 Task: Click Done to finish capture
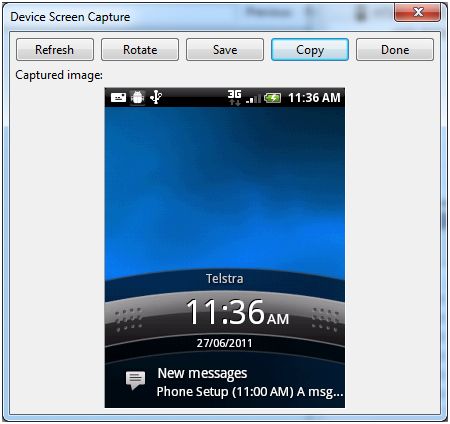click(x=395, y=50)
